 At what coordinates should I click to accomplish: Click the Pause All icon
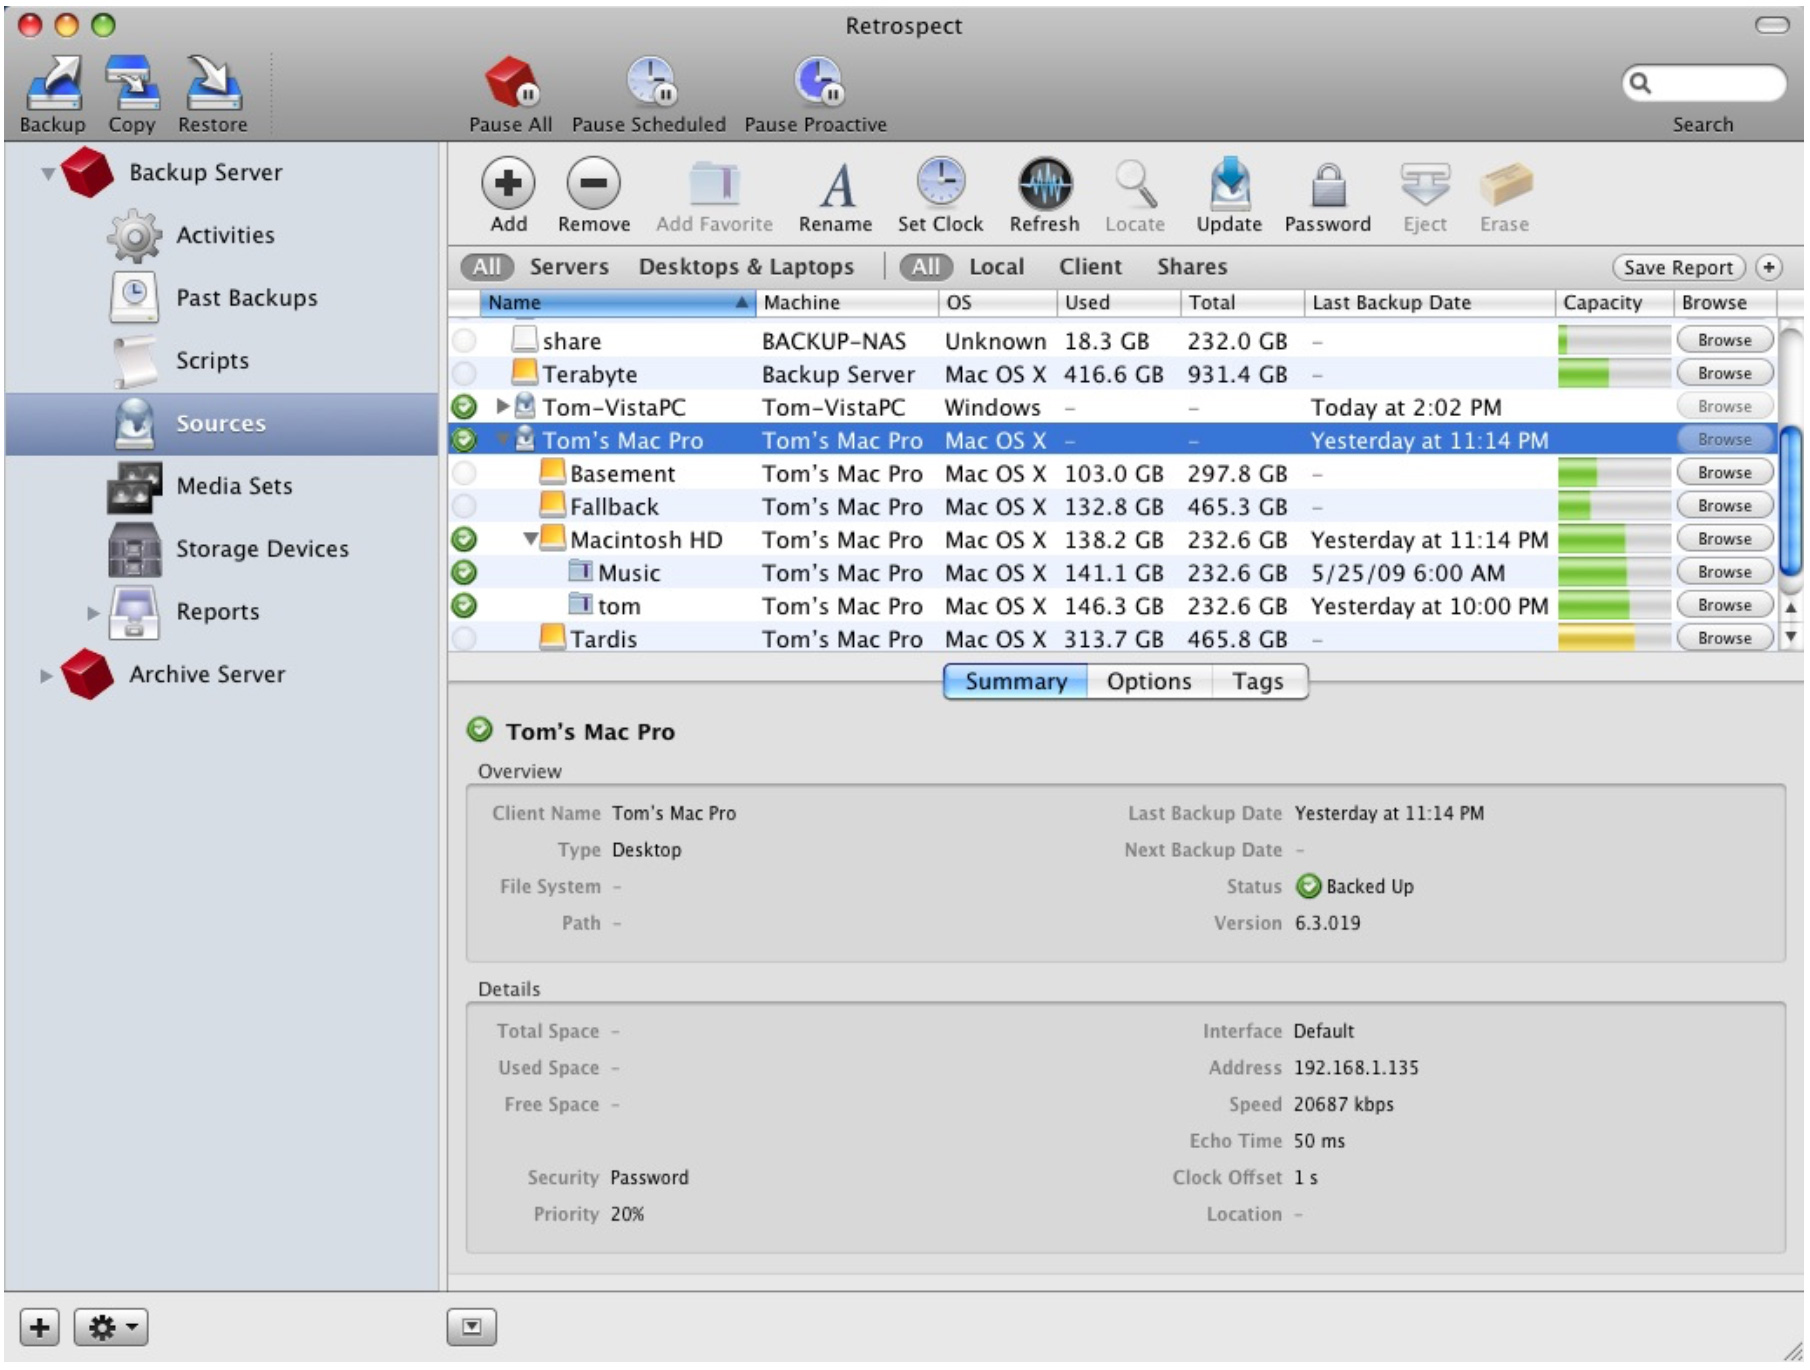tap(512, 82)
